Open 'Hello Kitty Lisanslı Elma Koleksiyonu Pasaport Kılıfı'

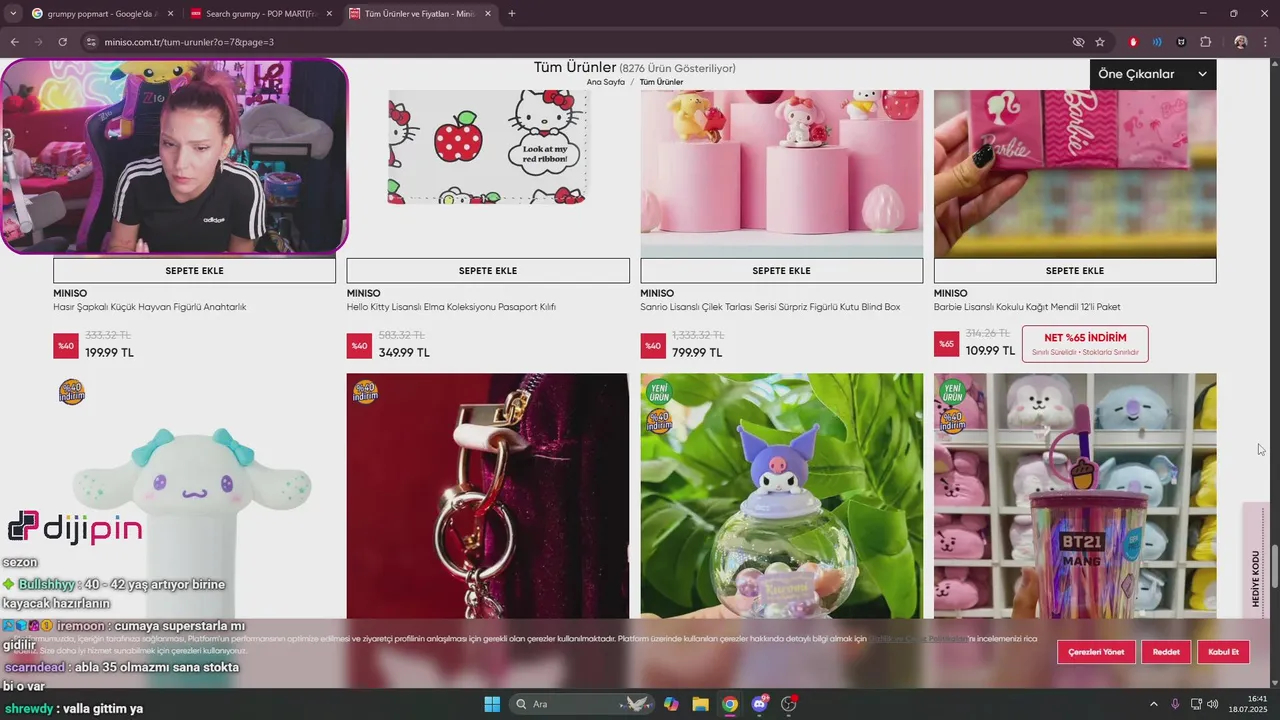451,307
